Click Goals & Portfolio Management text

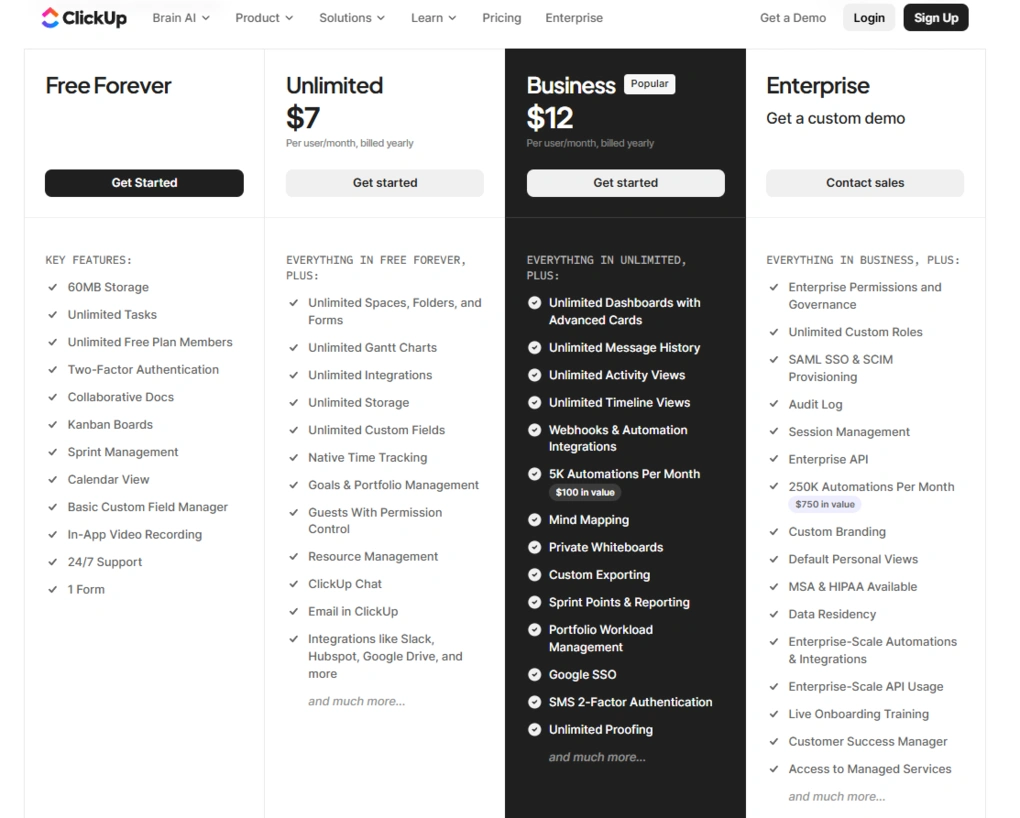394,485
